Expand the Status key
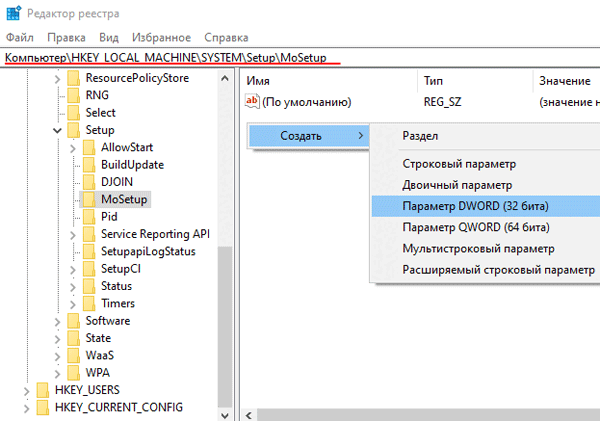 (x=73, y=287)
